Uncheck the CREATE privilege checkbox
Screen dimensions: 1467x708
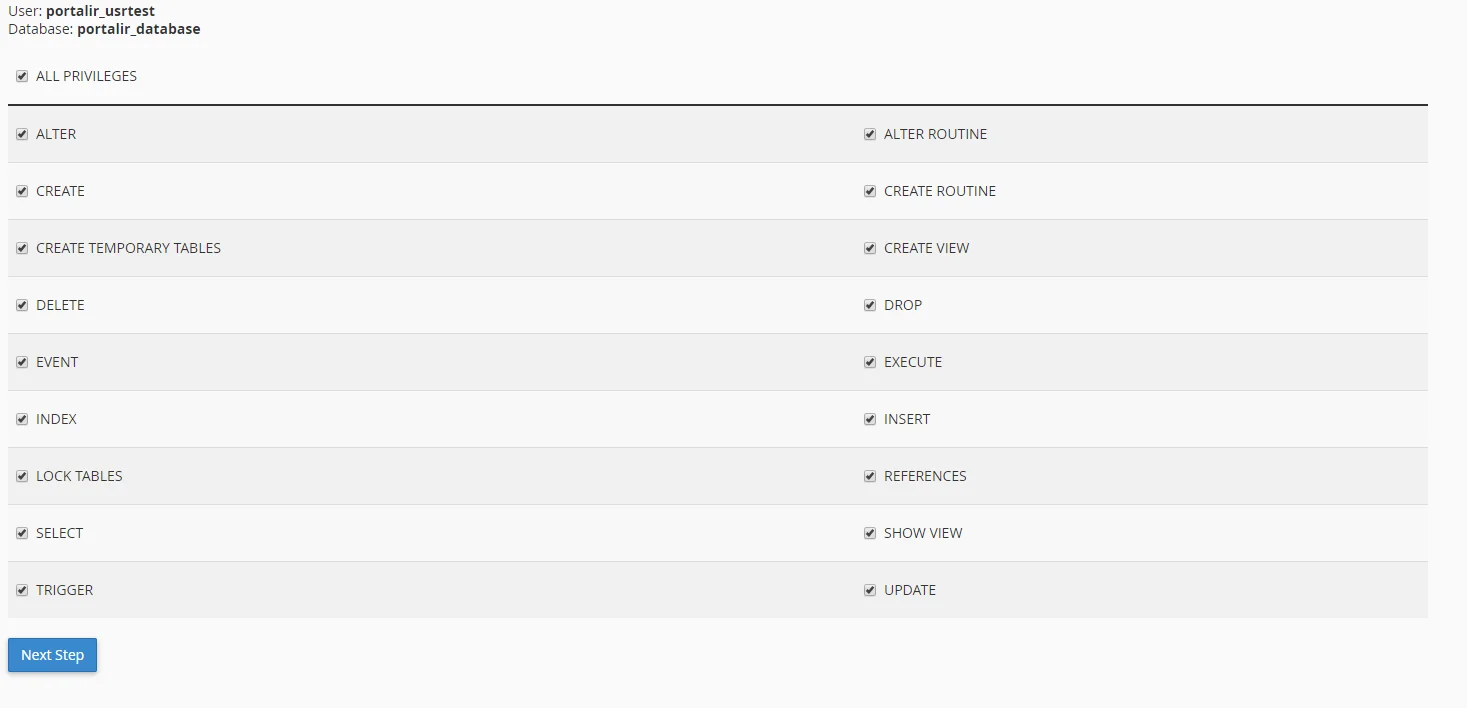22,191
